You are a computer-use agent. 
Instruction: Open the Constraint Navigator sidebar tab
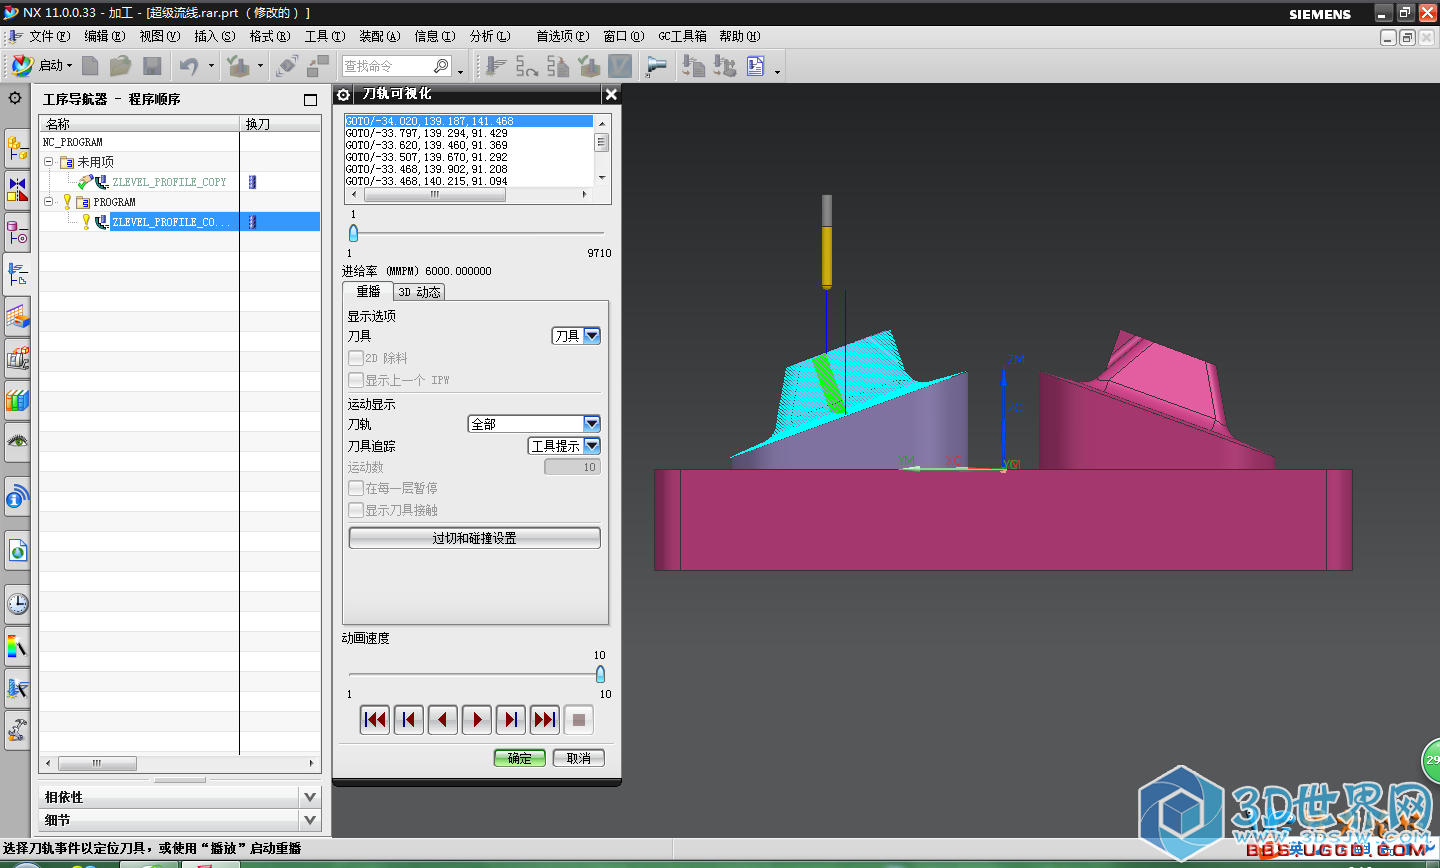point(17,188)
